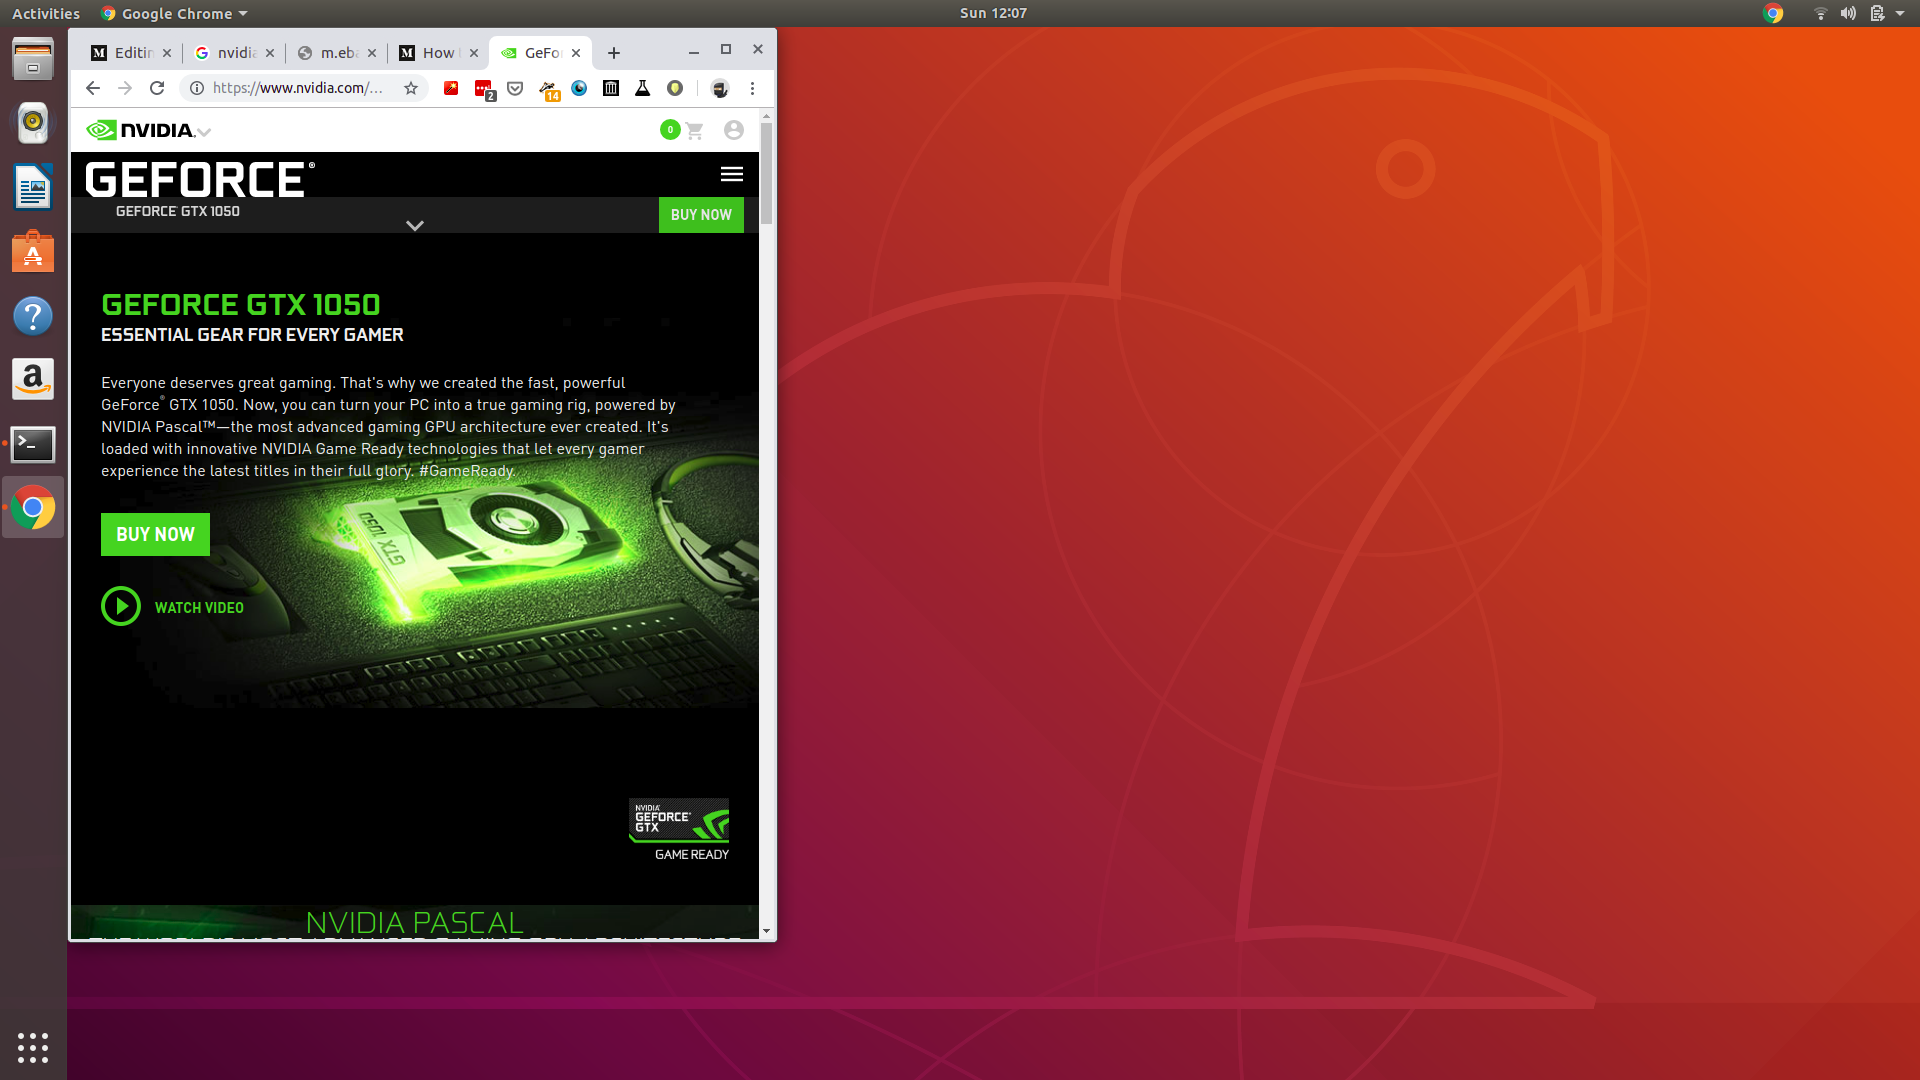Click the blue eye extension icon

[579, 88]
